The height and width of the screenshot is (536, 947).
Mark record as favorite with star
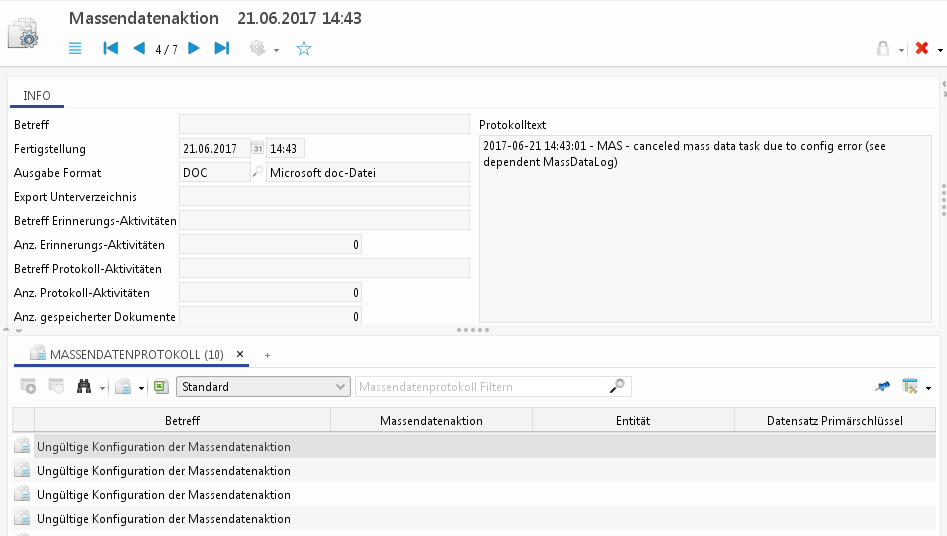tap(304, 48)
